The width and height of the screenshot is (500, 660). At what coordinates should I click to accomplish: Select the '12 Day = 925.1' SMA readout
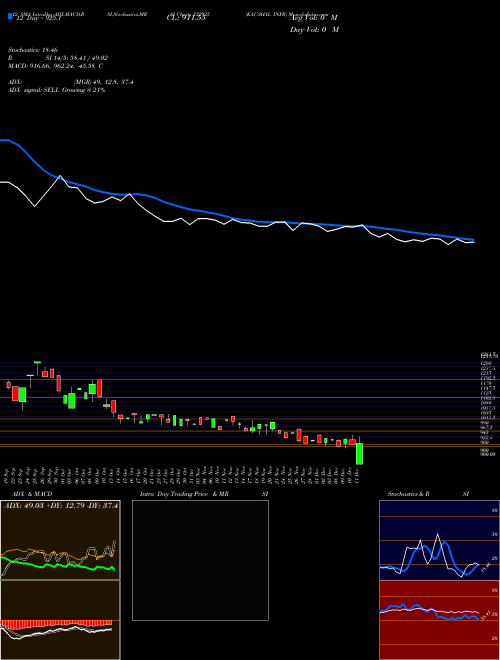pos(39,19)
